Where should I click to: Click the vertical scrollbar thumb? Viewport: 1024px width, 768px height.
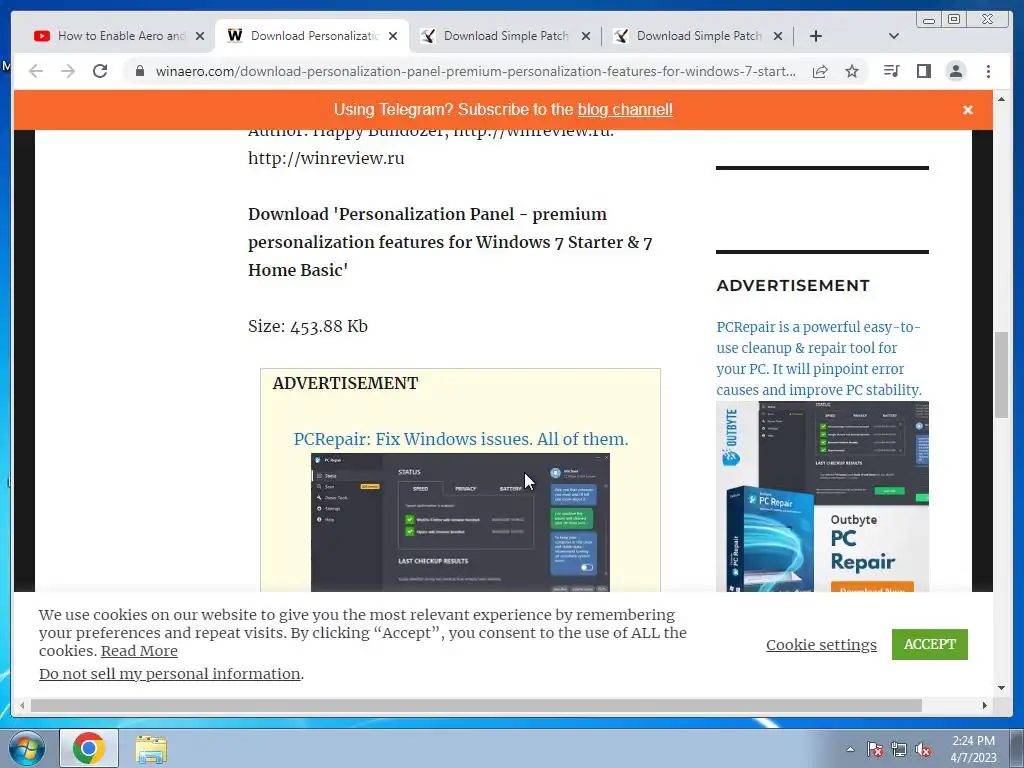(x=1001, y=375)
